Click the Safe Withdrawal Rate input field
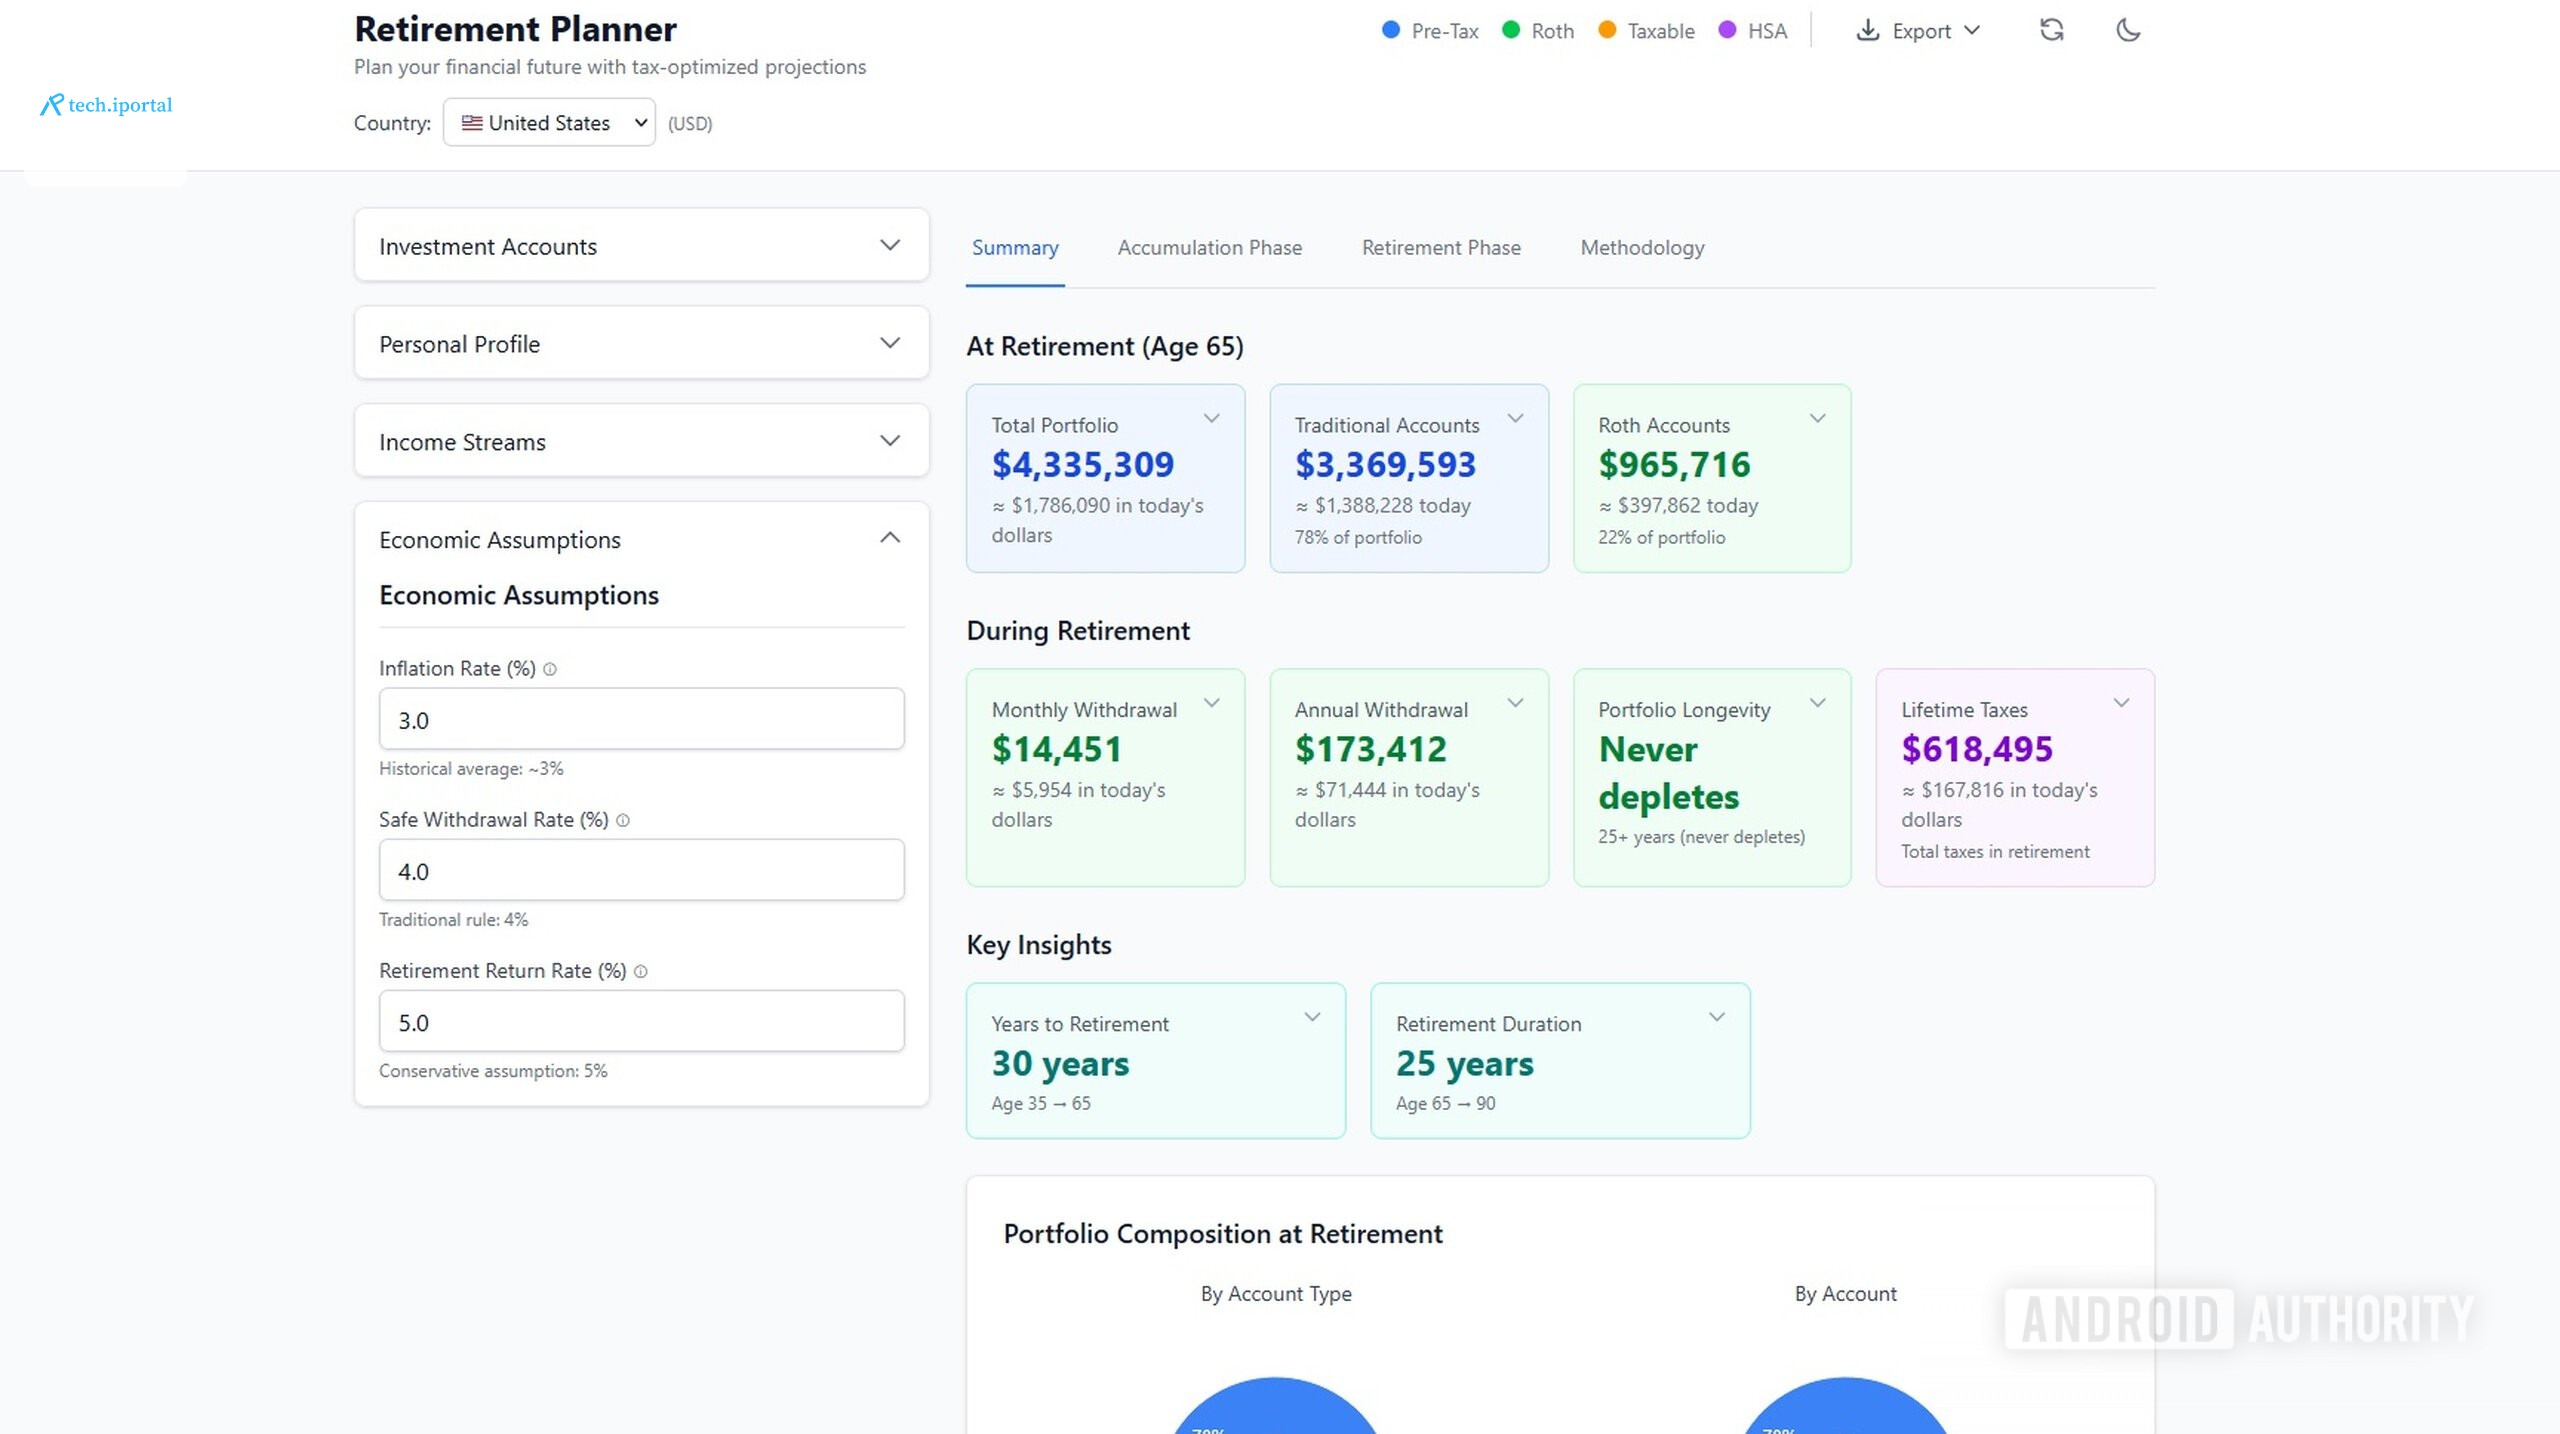Image resolution: width=2560 pixels, height=1434 pixels. pyautogui.click(x=641, y=870)
